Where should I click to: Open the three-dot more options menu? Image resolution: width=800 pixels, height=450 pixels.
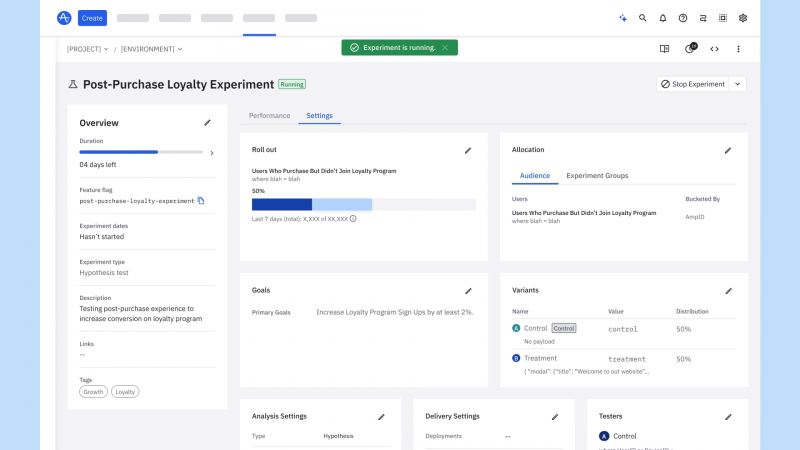click(x=738, y=49)
